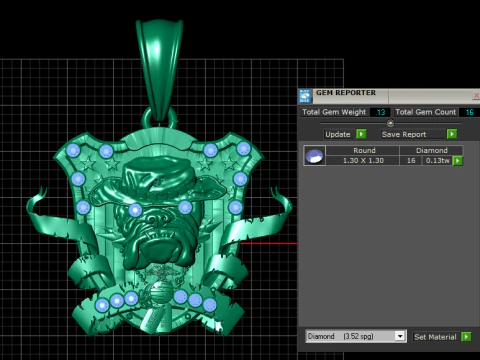Image resolution: width=480 pixels, height=360 pixels.
Task: Close the Gem Reporter panel
Action: (476, 96)
